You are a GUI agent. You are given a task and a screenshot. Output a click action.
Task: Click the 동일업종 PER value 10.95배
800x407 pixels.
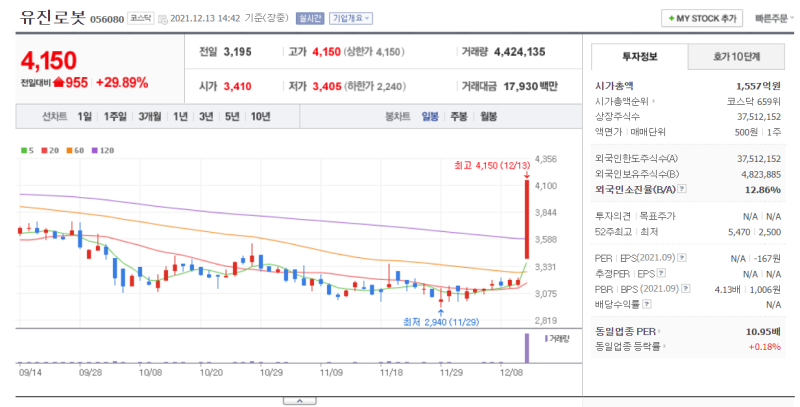(x=763, y=332)
